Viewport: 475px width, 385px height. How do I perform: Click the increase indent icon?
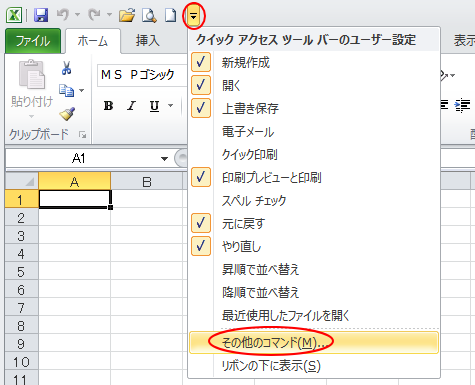tap(463, 105)
